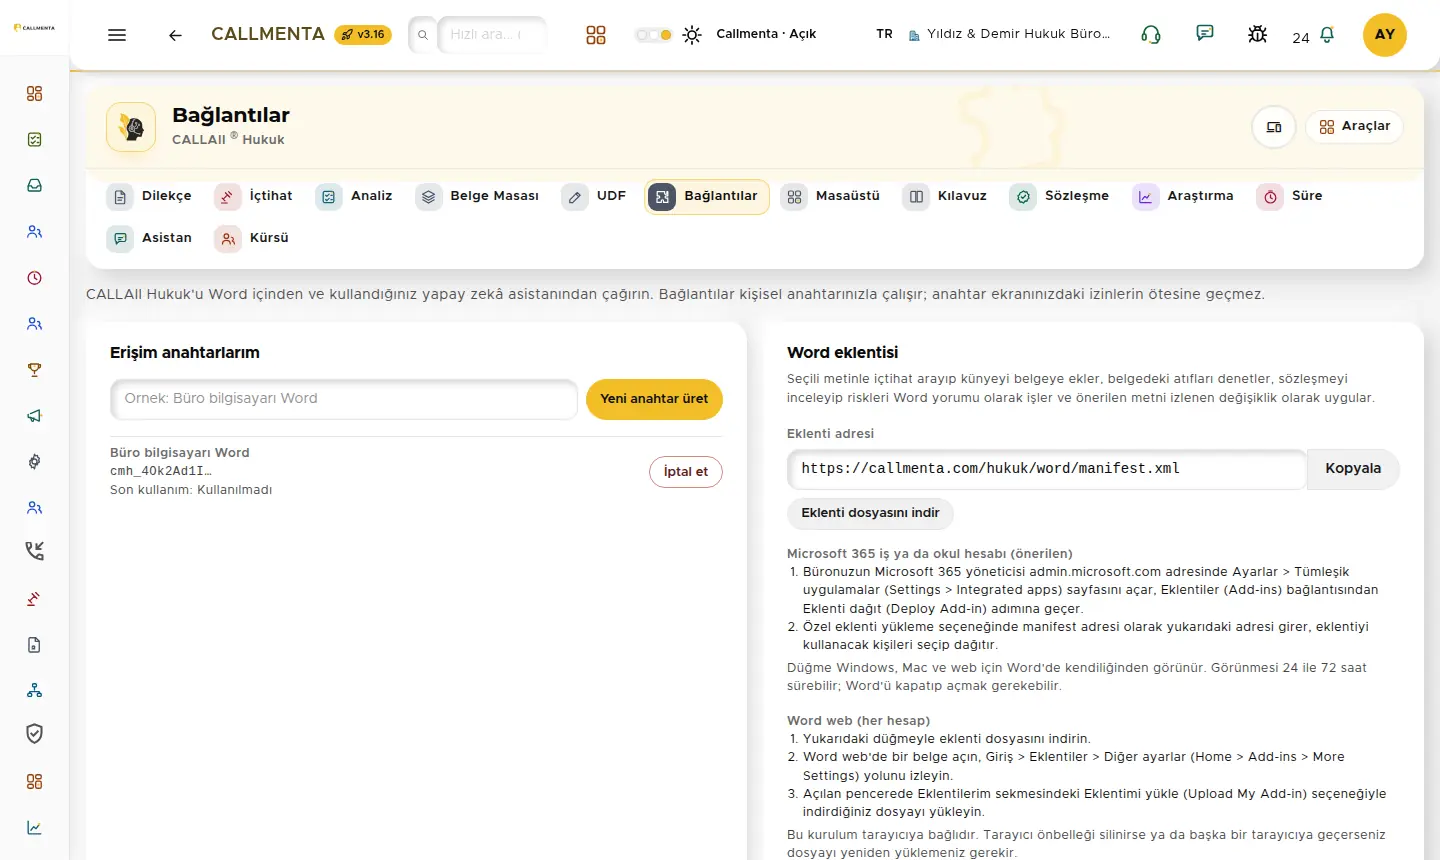This screenshot has width=1440, height=860.
Task: Open support via the headset icon
Action: (x=1151, y=35)
